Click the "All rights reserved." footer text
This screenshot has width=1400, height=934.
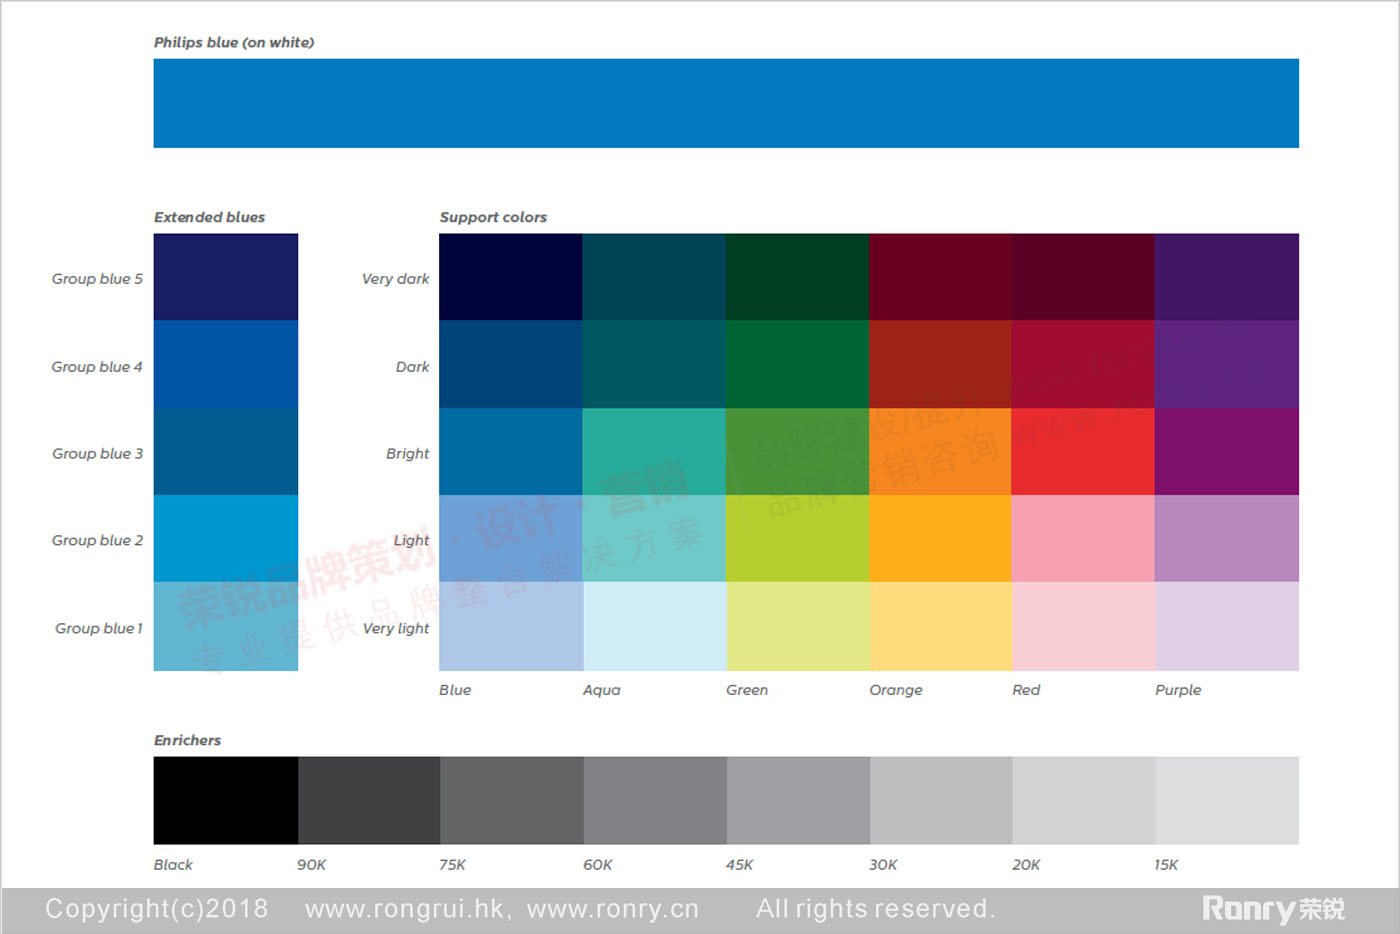(876, 909)
